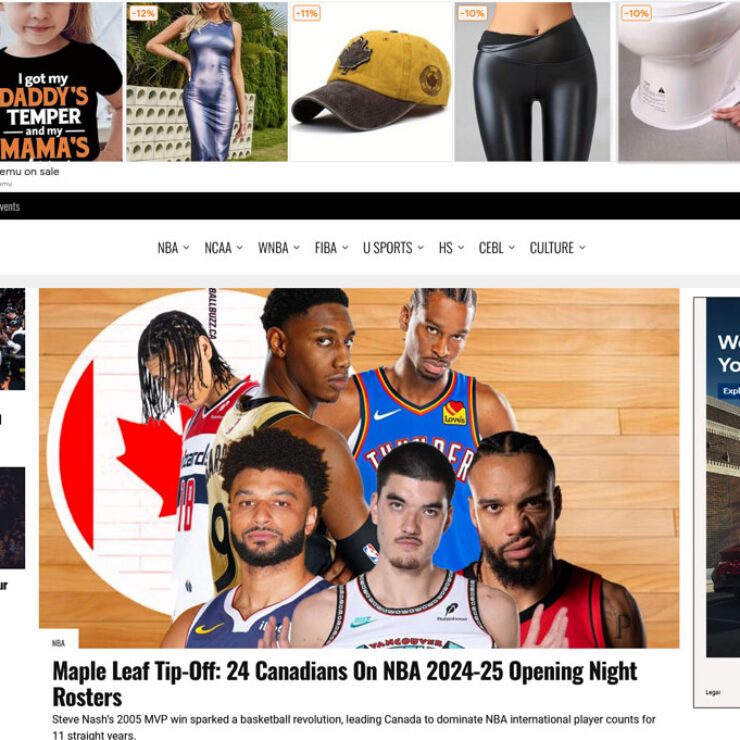The image size is (740, 740).
Task: Expand the NCAA menu chevron
Action: click(240, 248)
